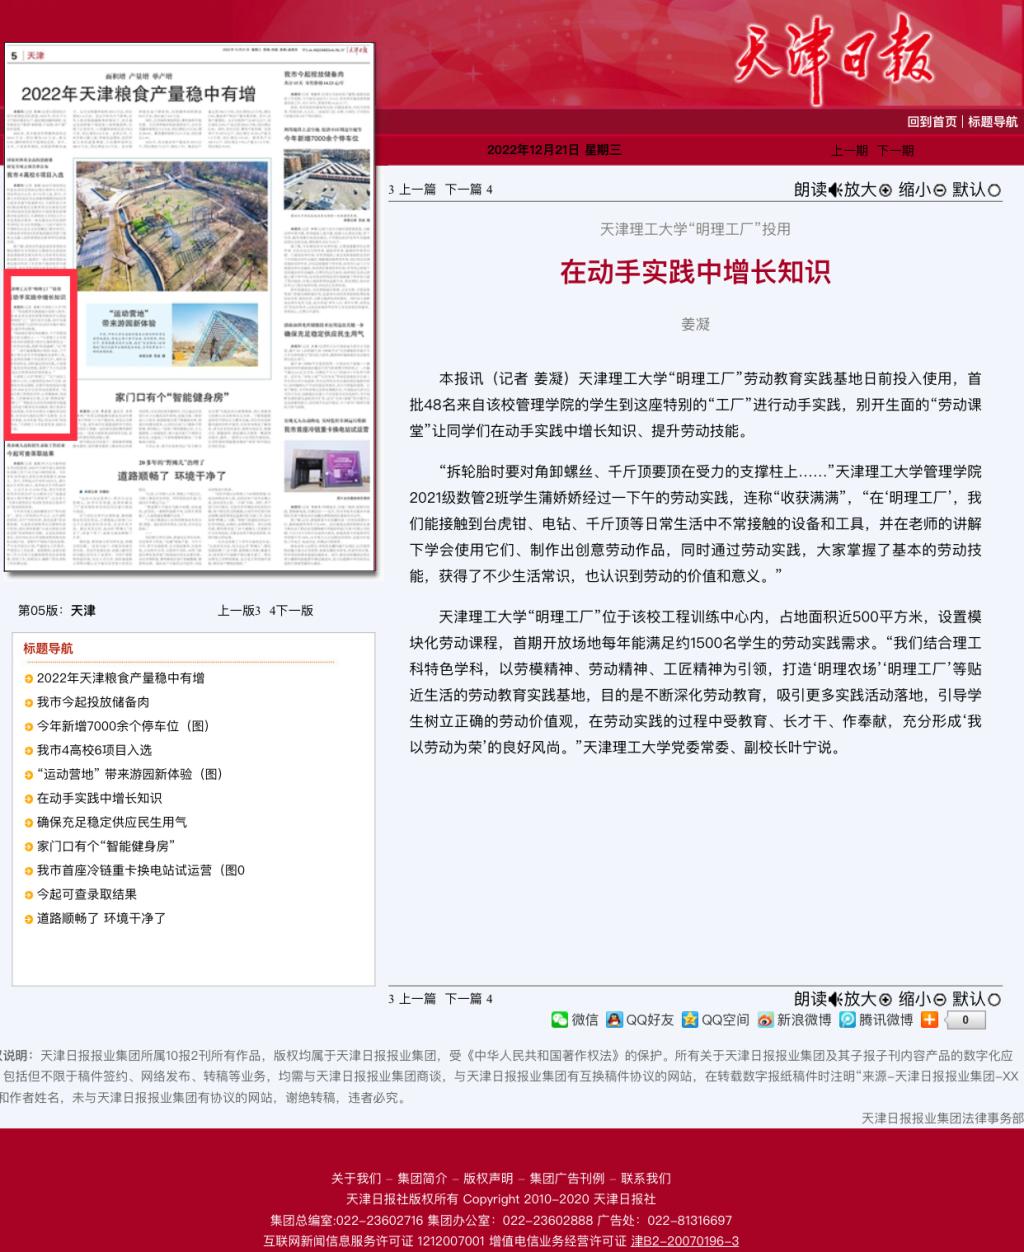Click the 腾讯微博 share icon
1024x1252 pixels.
848,1019
